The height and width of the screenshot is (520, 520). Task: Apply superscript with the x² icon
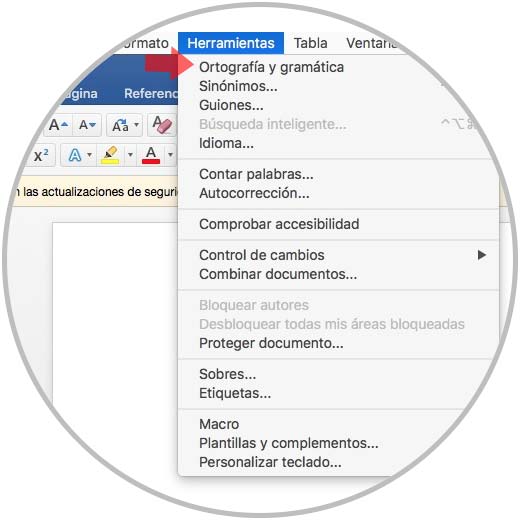pyautogui.click(x=41, y=155)
